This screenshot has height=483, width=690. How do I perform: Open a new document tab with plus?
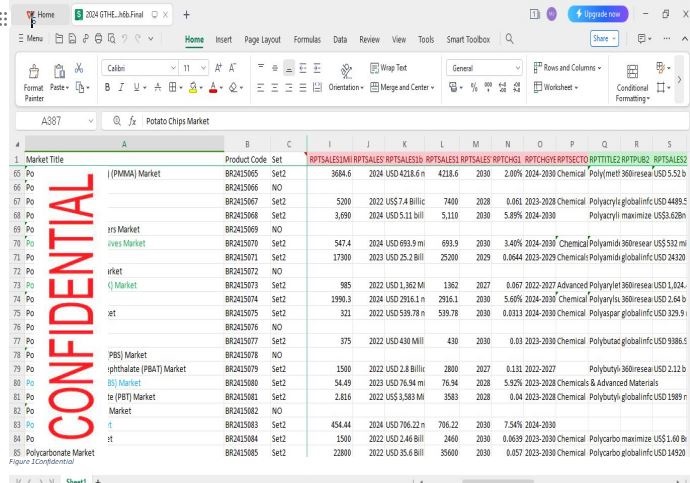187,15
